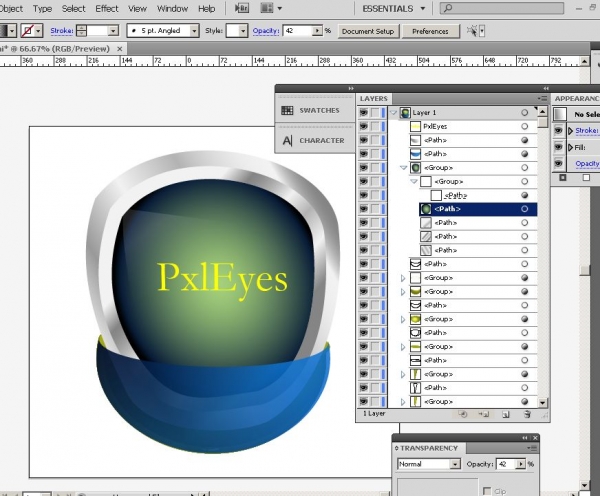Open the ESSENTIALS workspace dropdown
Image resolution: width=600 pixels, height=496 pixels.
(394, 8)
